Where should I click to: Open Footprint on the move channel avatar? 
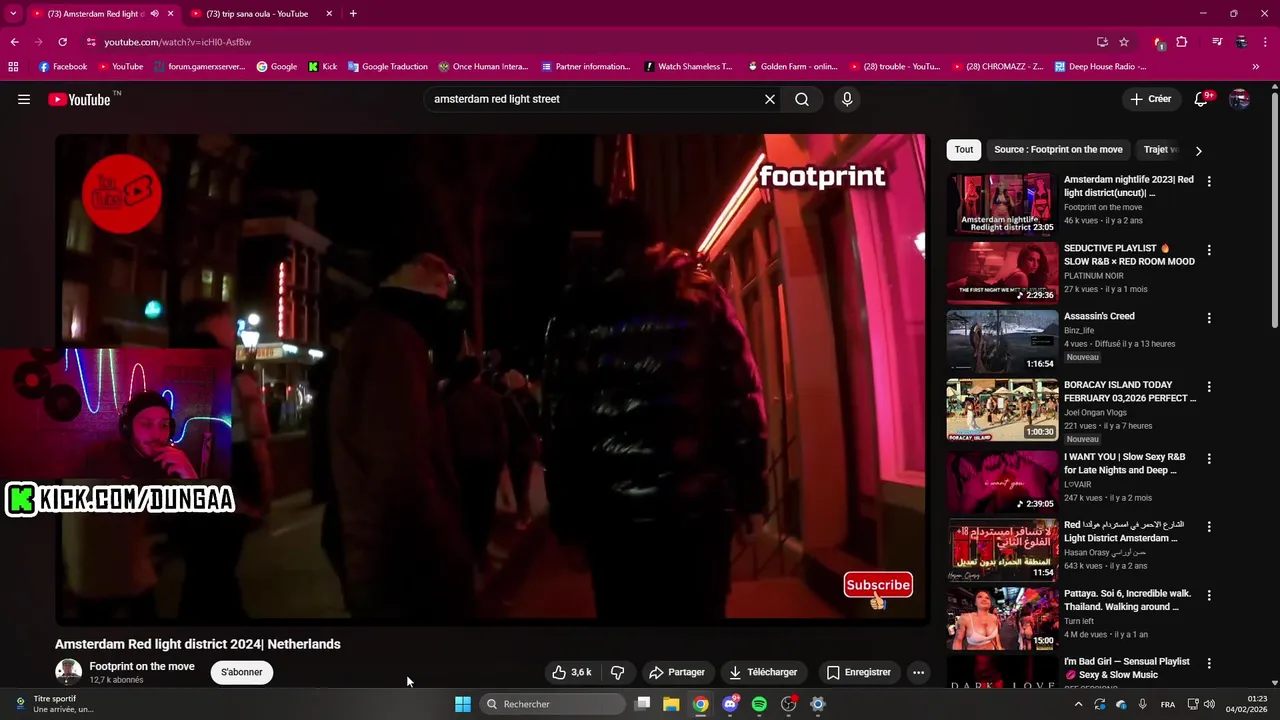(x=68, y=672)
